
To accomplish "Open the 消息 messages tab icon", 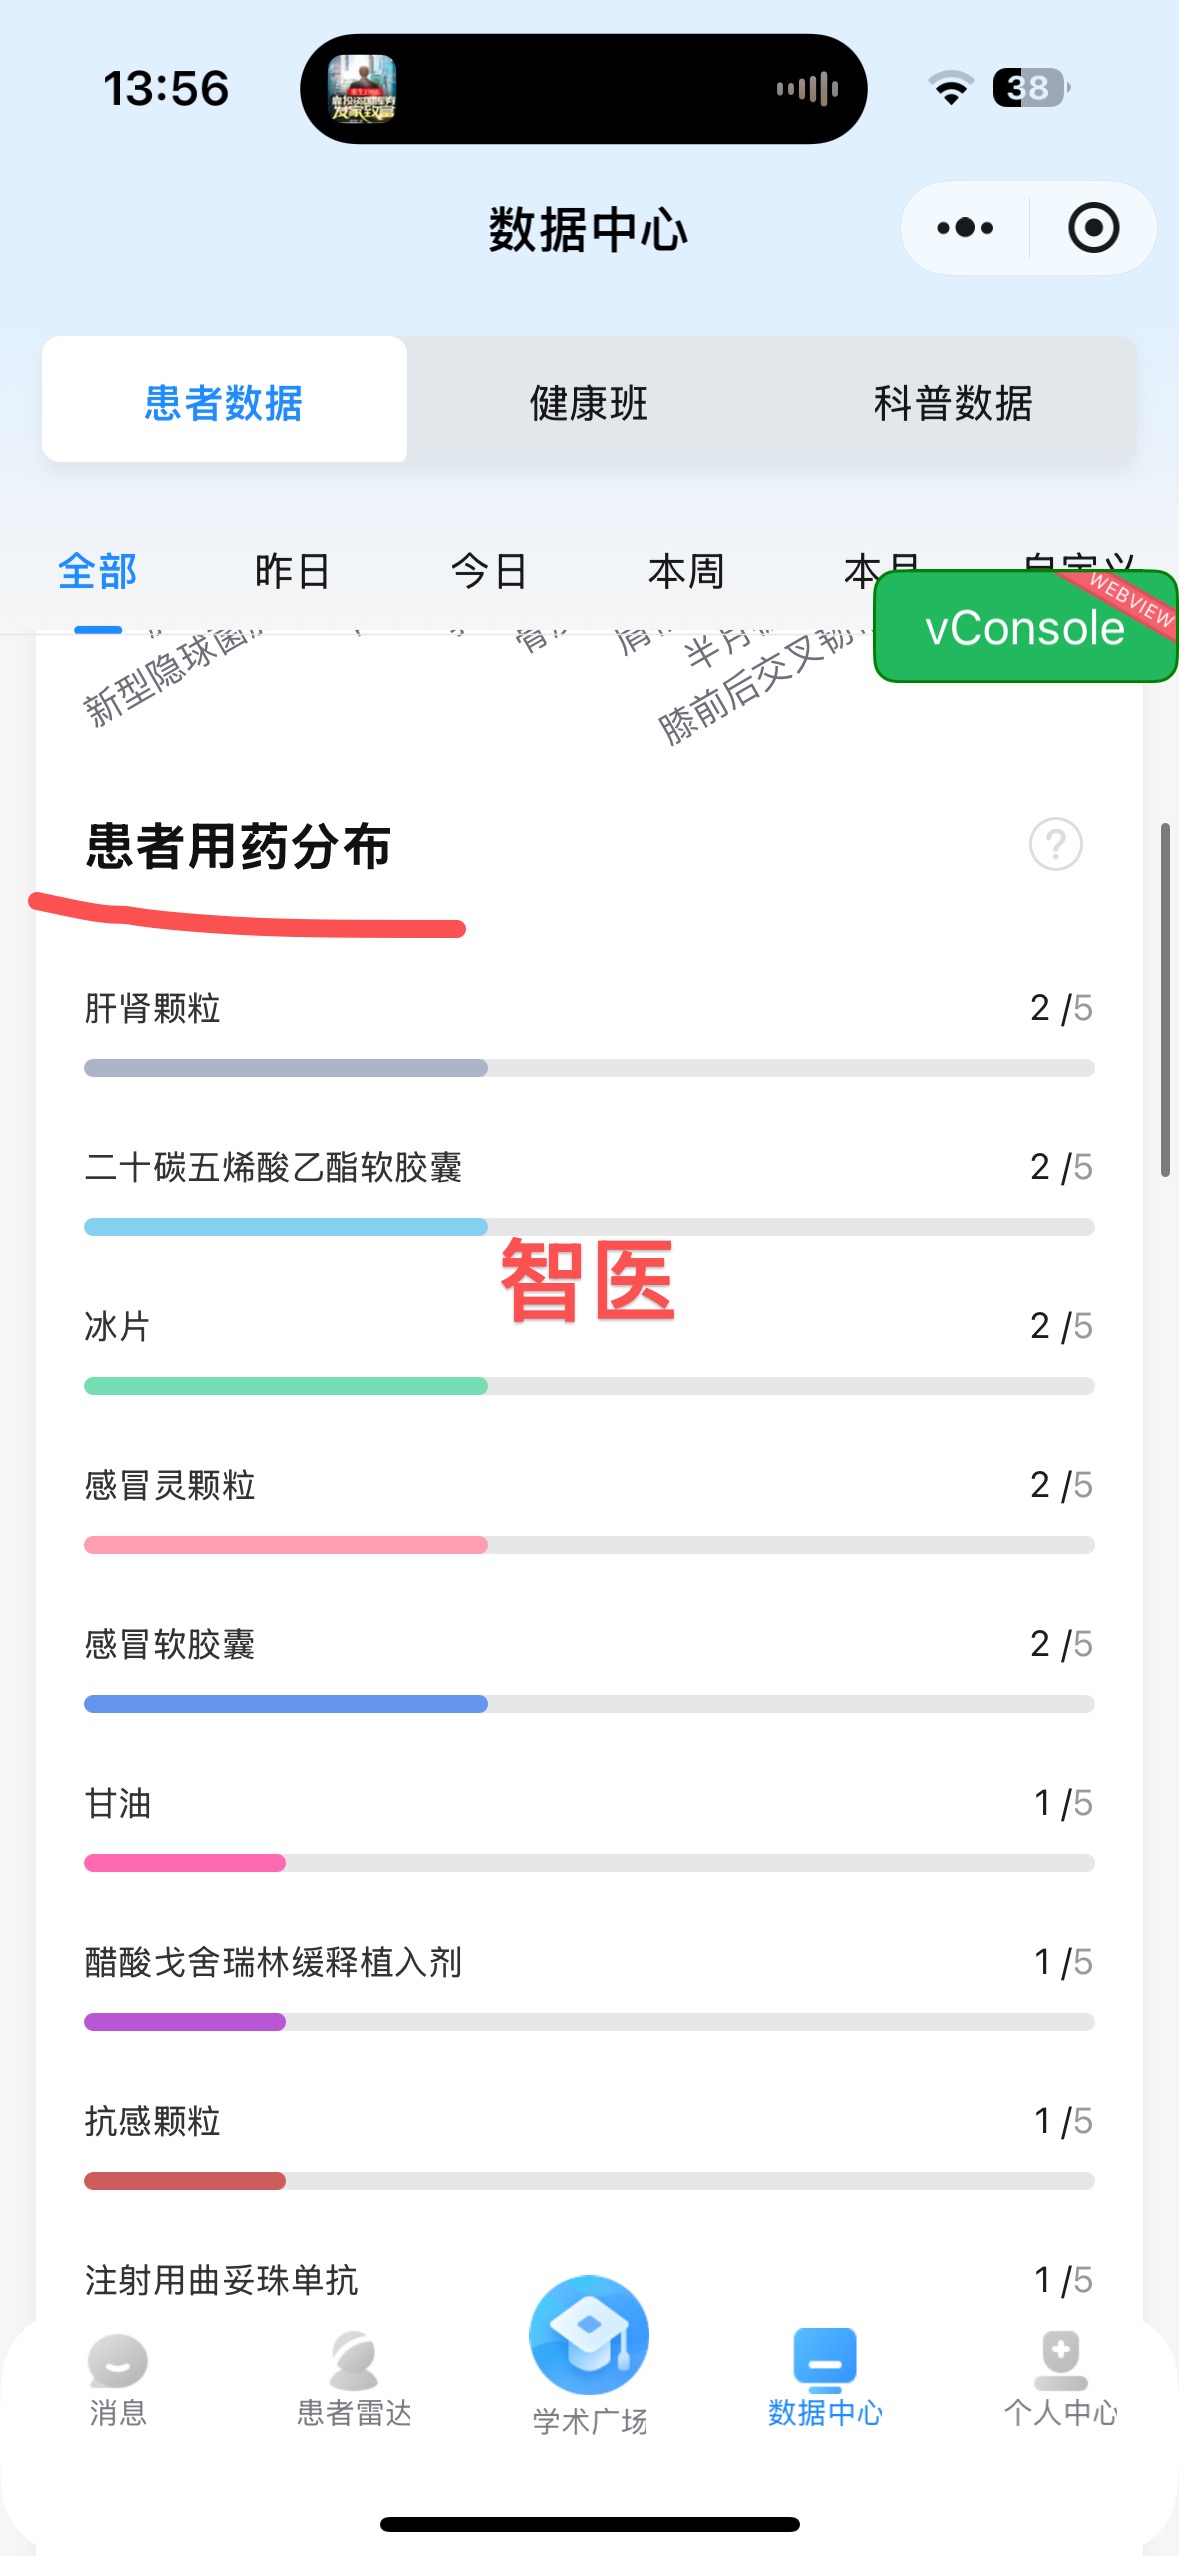I will click(x=118, y=2362).
